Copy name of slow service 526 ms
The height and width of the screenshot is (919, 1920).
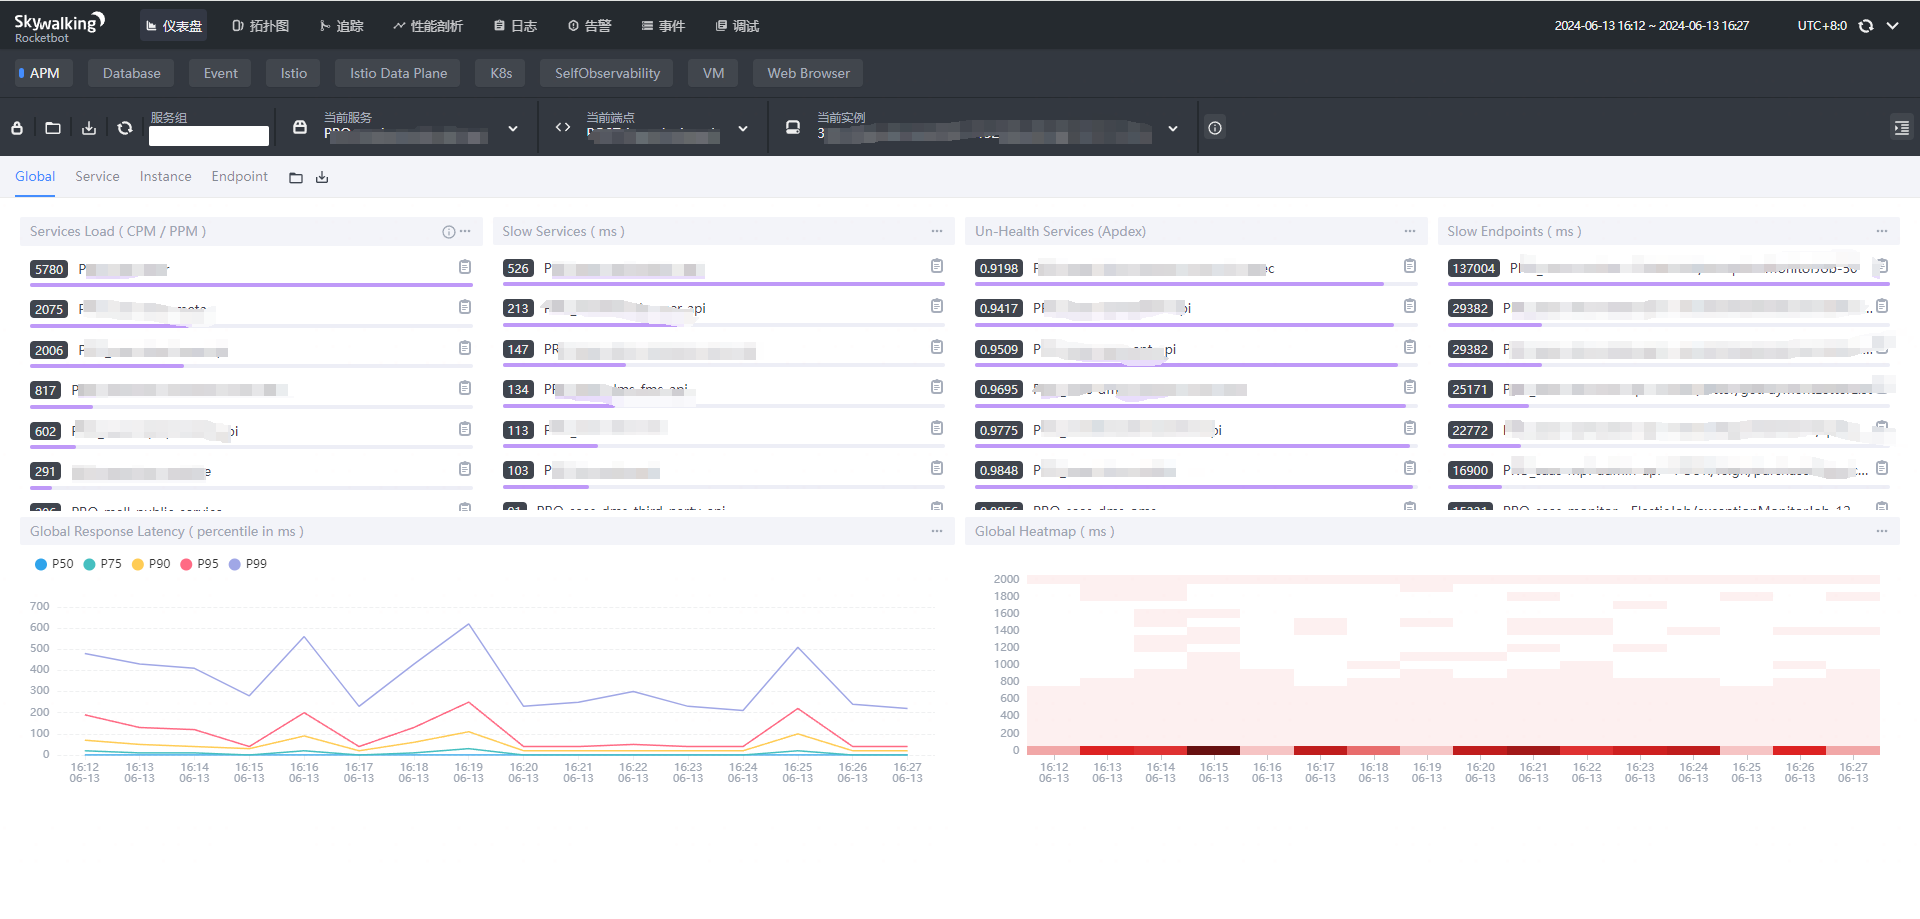coord(937,266)
